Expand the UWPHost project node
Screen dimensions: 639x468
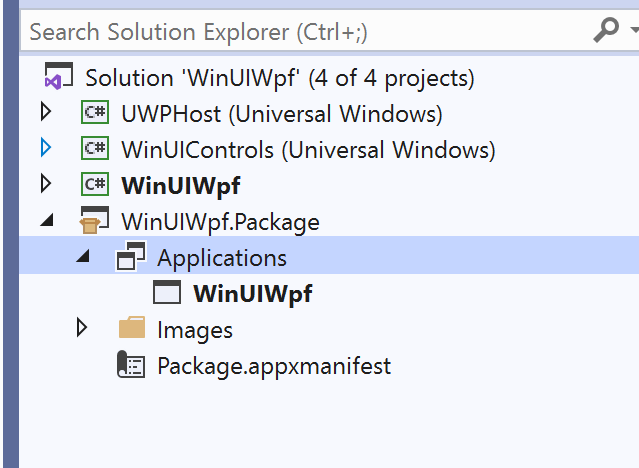[x=45, y=113]
